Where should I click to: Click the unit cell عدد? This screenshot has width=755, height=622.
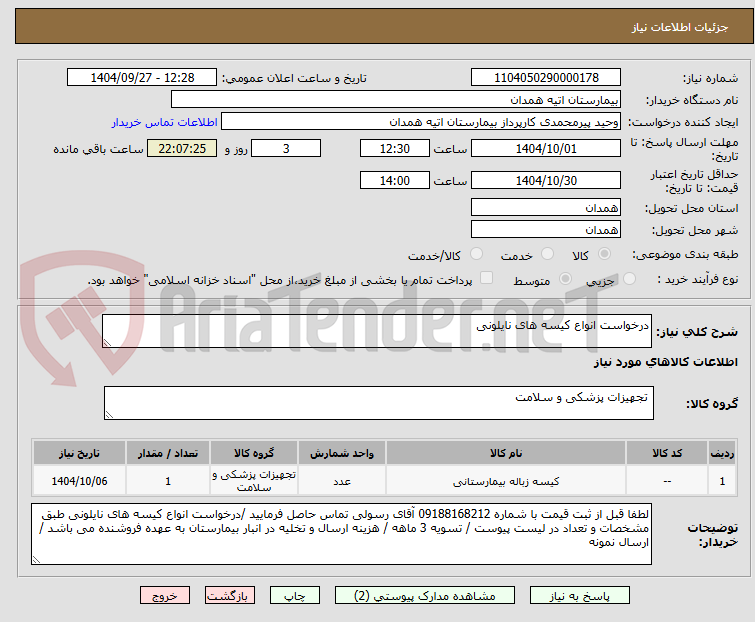coord(342,481)
